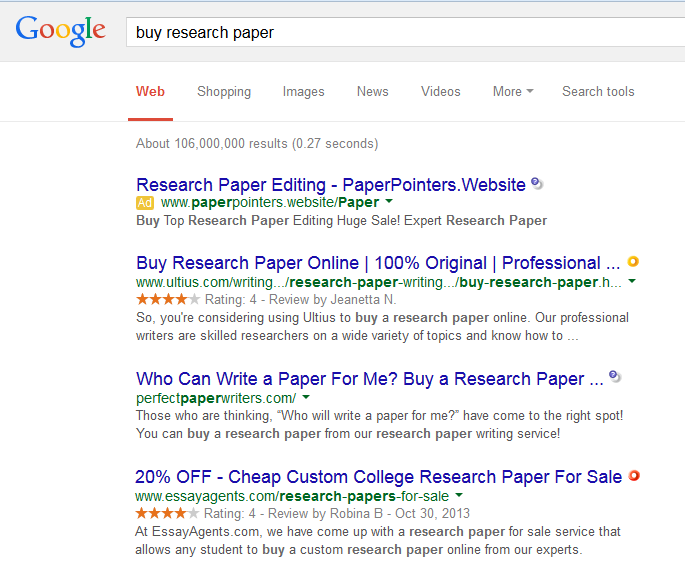The height and width of the screenshot is (571, 685).
Task: Expand dropdown arrow next to essayagents.com URL
Action: pyautogui.click(x=459, y=495)
